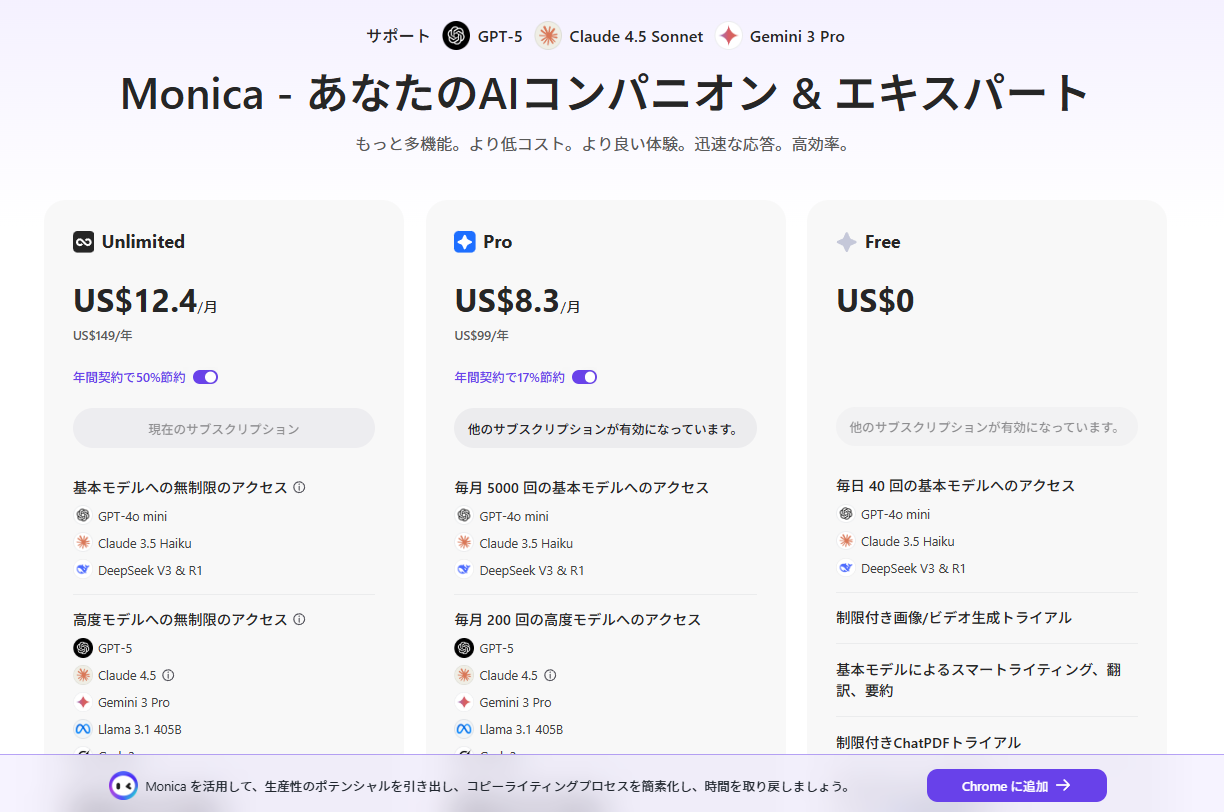The width and height of the screenshot is (1224, 812).
Task: Click the Gemini 3 Pro header icon
Action: [x=729, y=36]
